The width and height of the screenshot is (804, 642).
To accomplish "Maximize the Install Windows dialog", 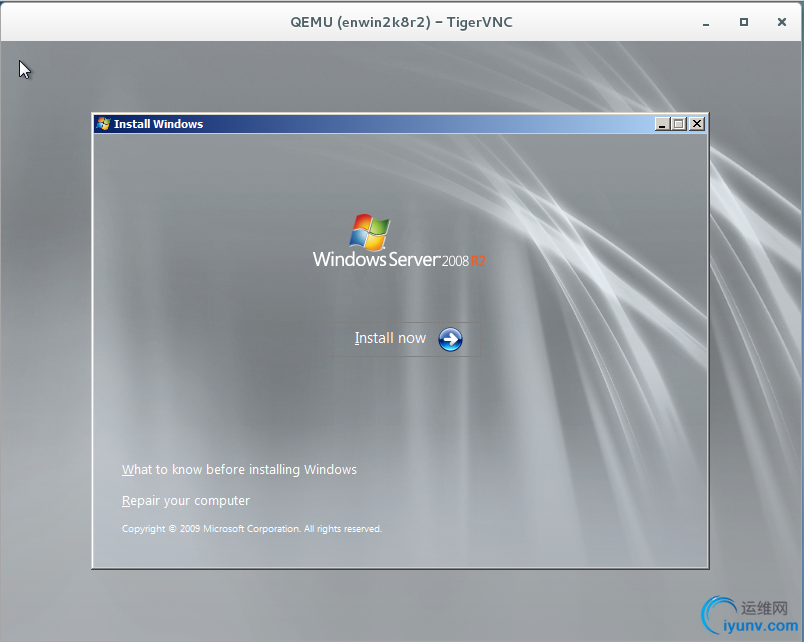I will tap(679, 124).
